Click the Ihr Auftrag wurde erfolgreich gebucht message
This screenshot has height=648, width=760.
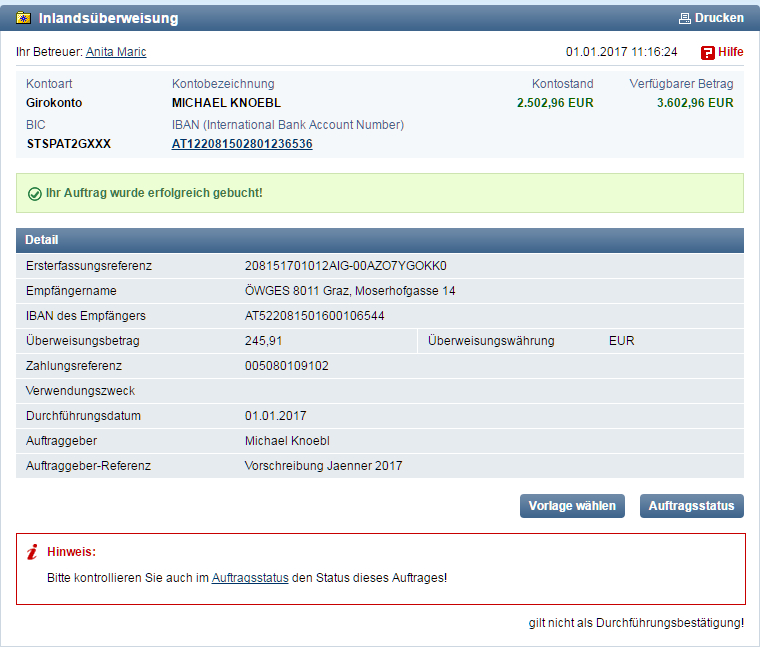[154, 193]
